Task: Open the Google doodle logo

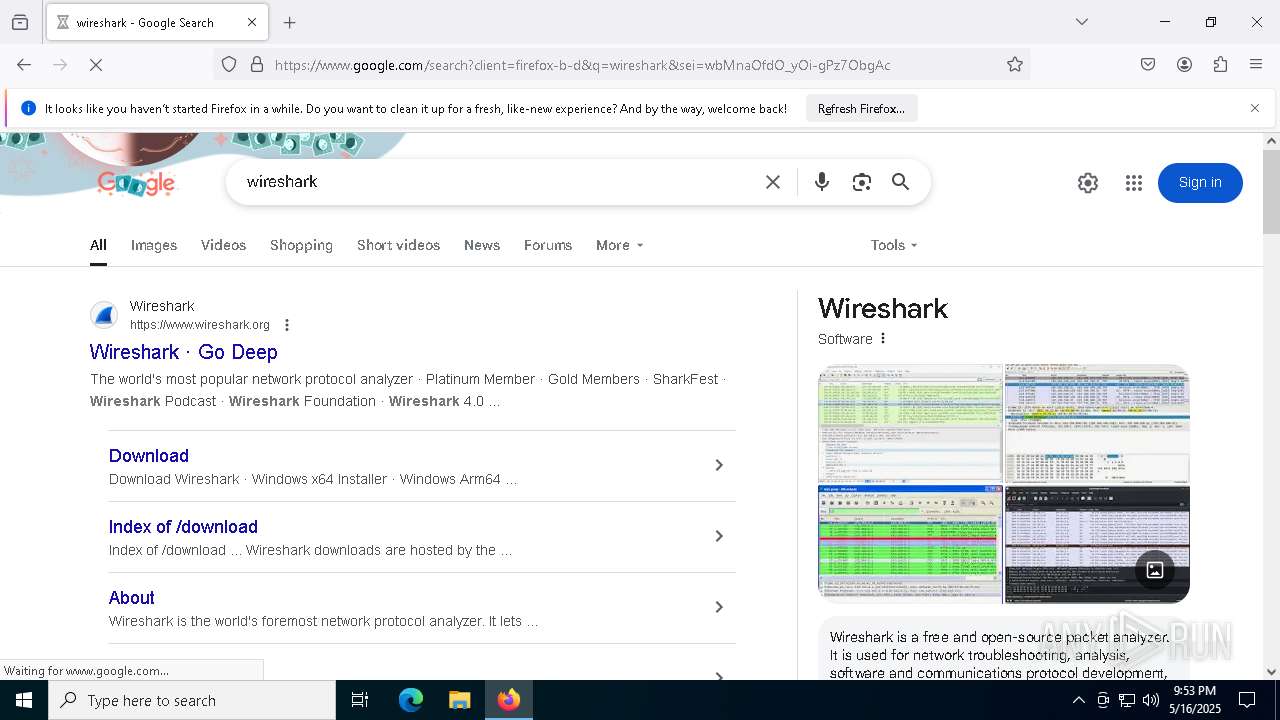Action: tap(136, 183)
